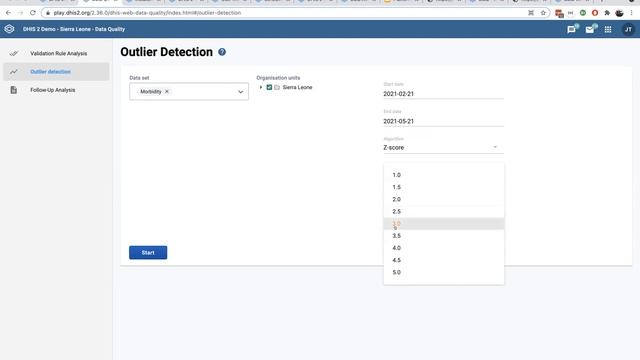Select threshold 1.0 from the list
This screenshot has height=360, width=640.
(x=444, y=175)
